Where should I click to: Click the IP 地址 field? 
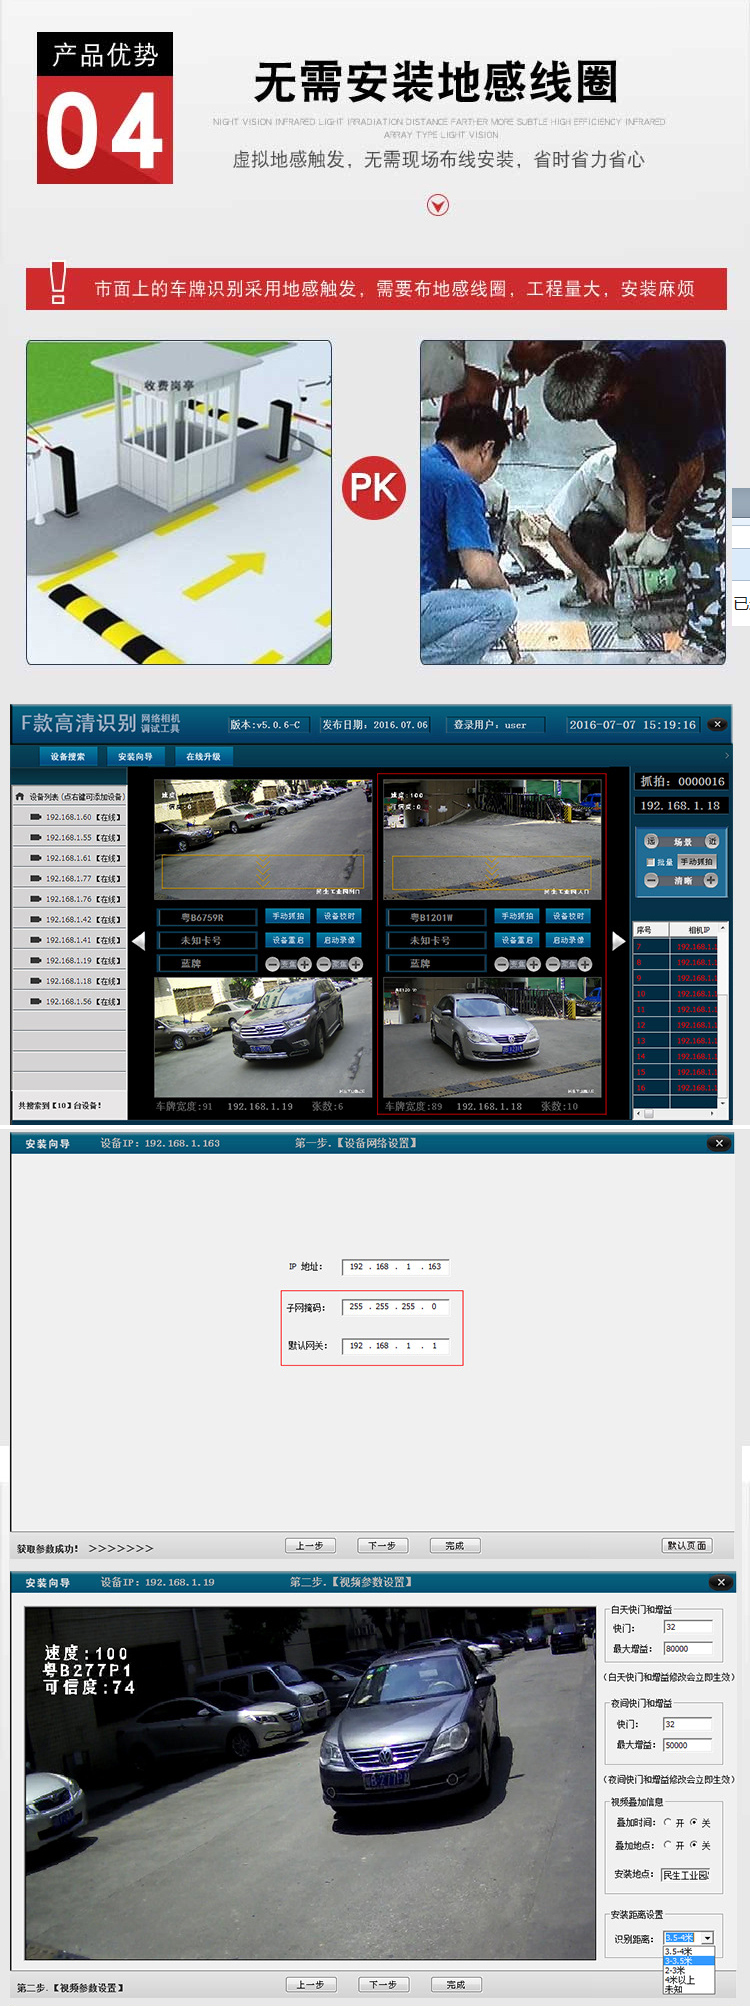pyautogui.click(x=396, y=1267)
